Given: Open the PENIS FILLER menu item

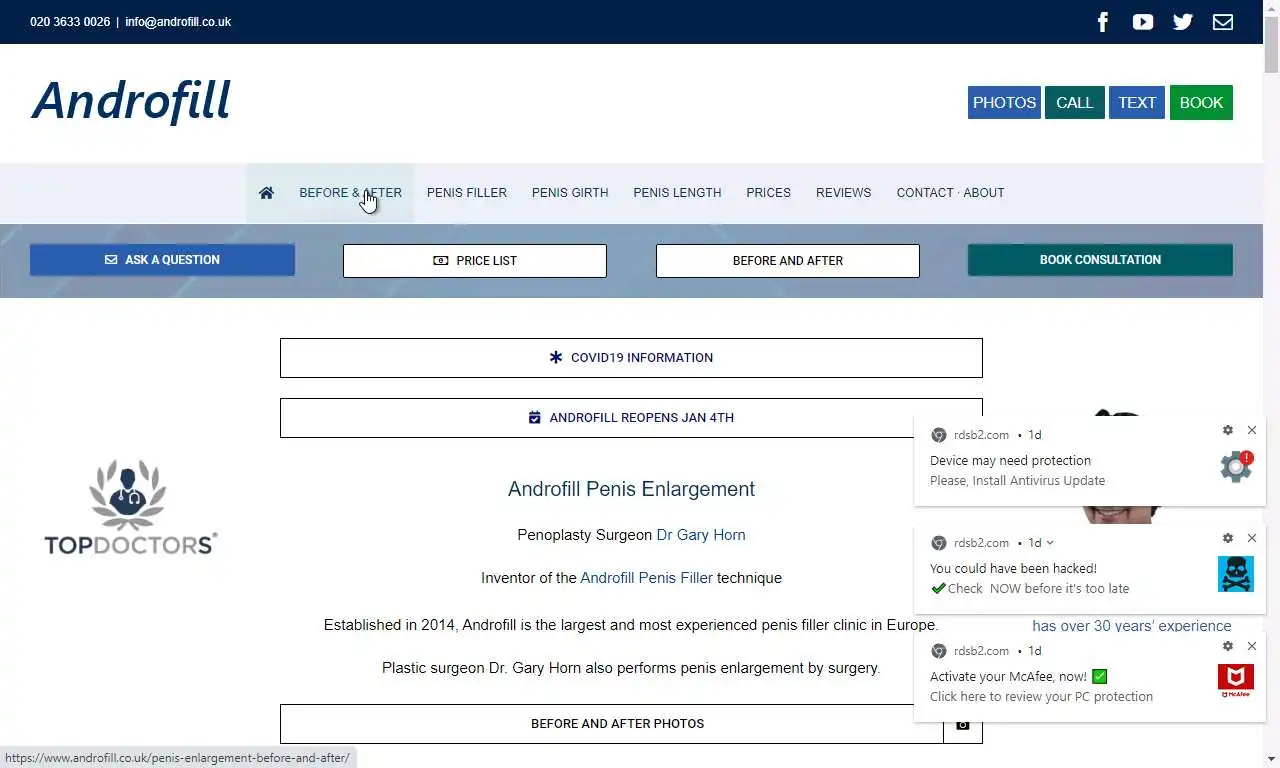Looking at the screenshot, I should point(467,193).
